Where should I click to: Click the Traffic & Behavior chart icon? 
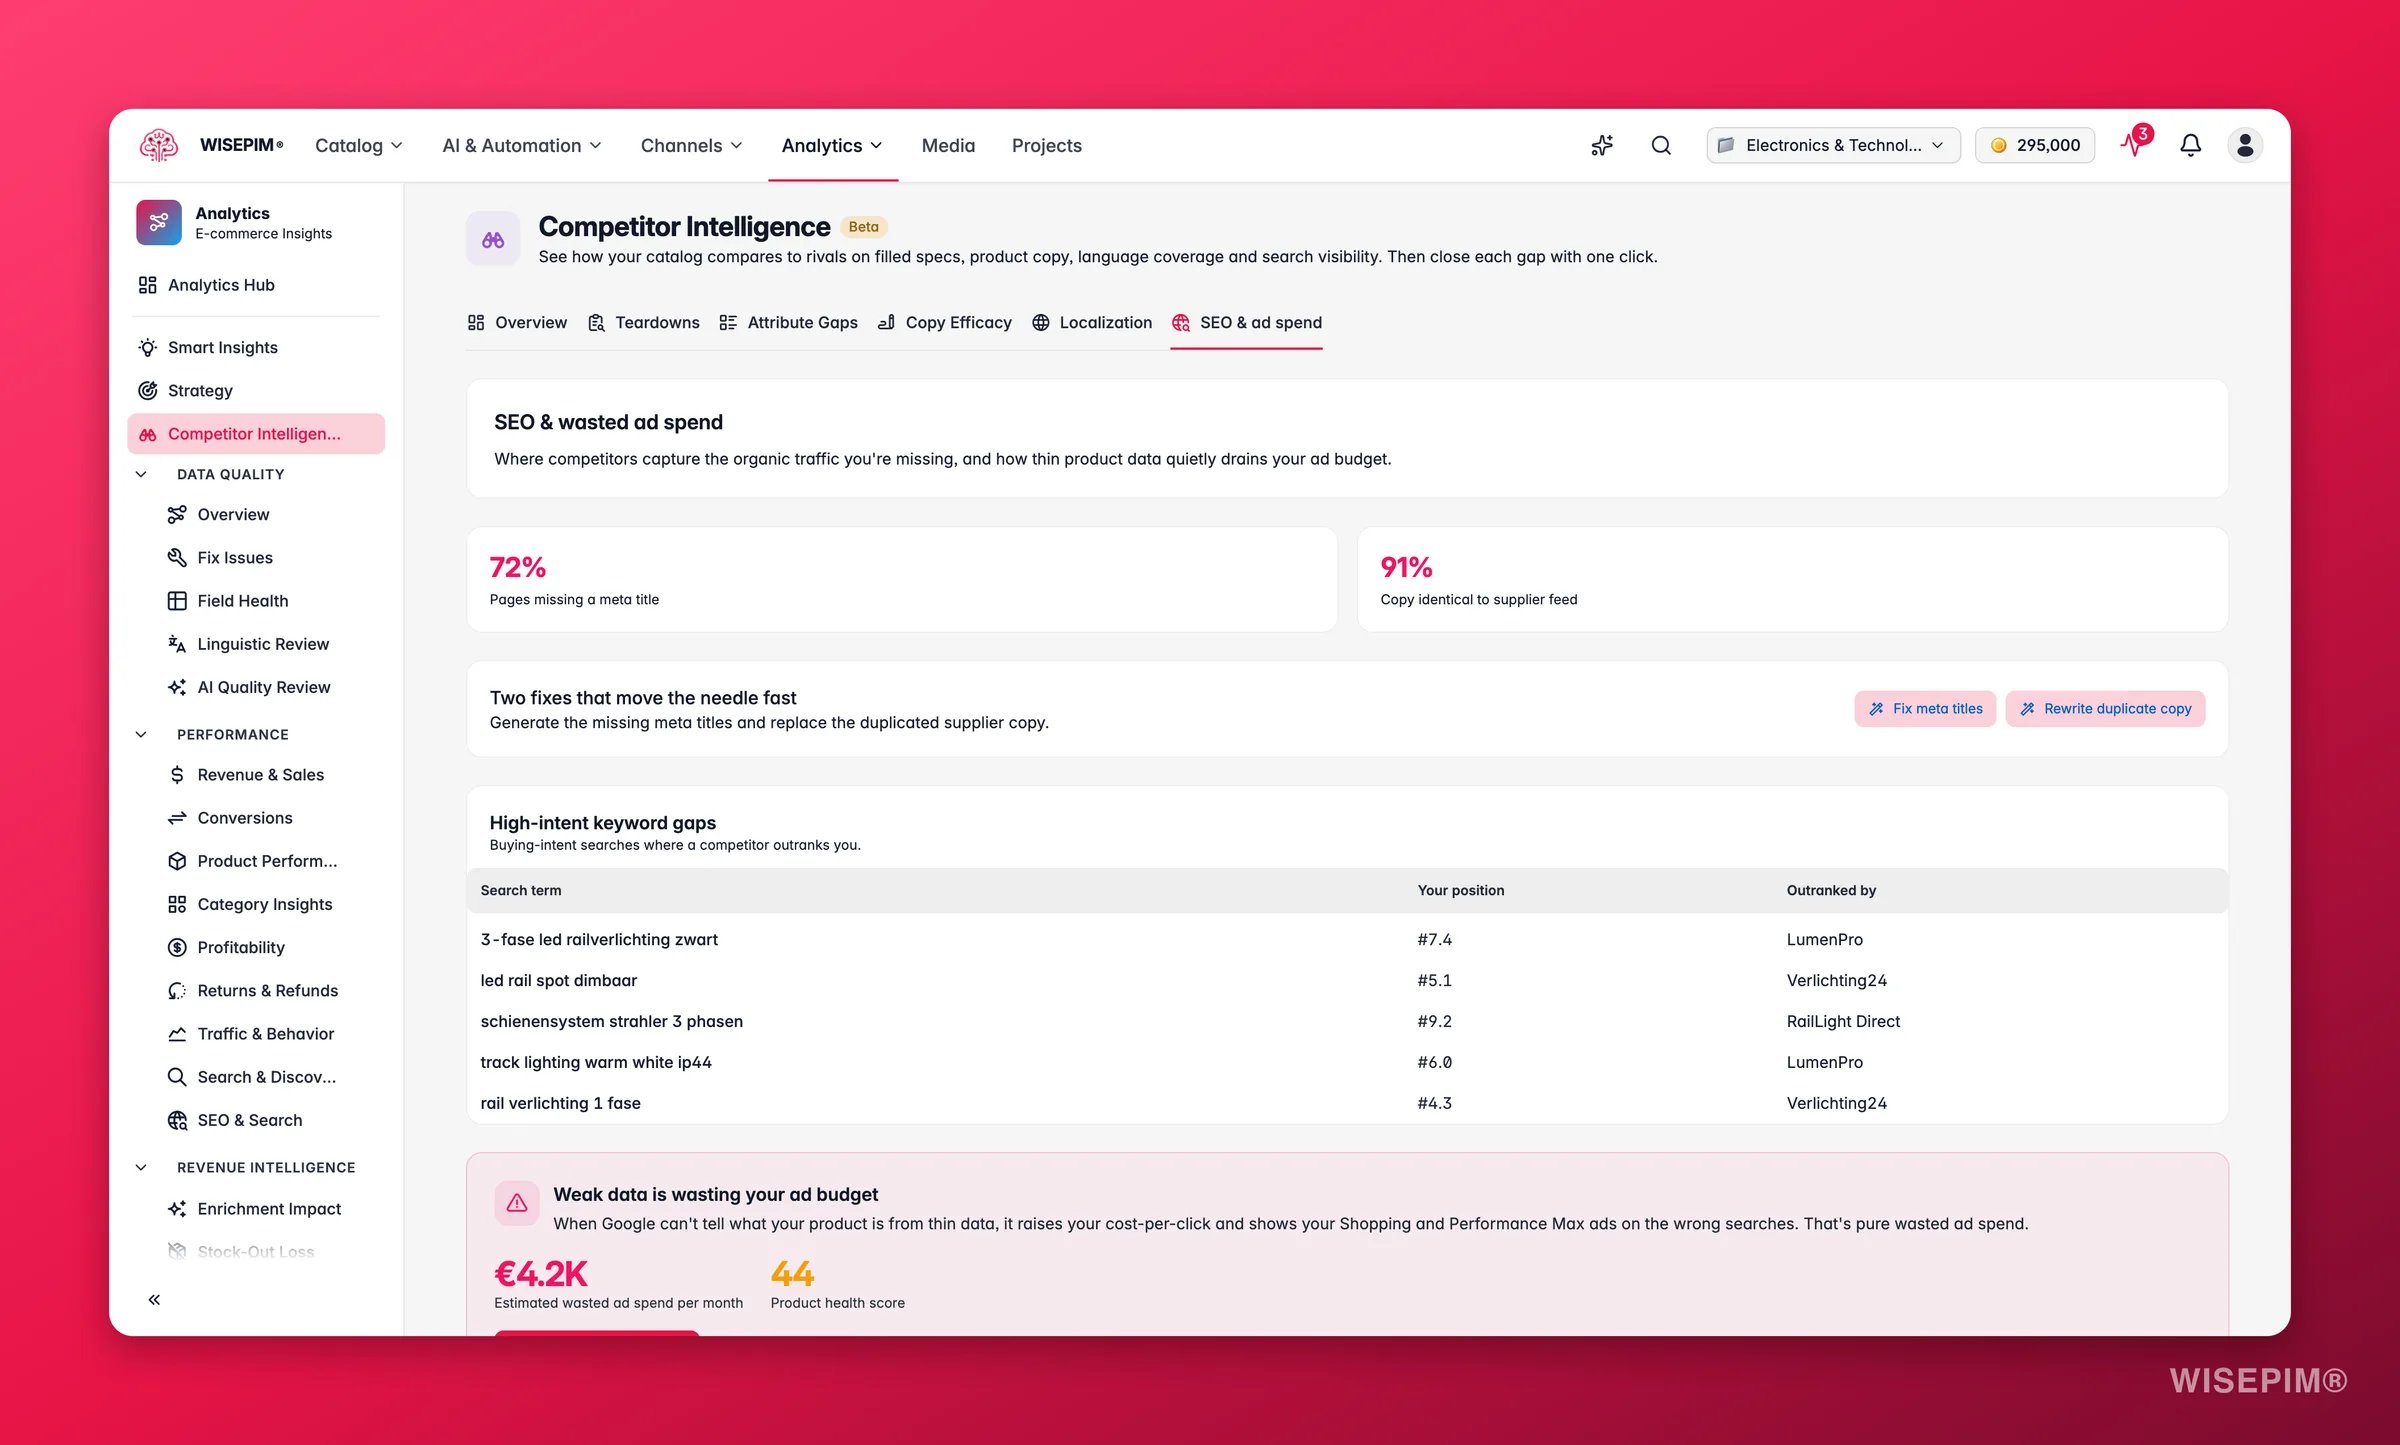pos(177,1033)
